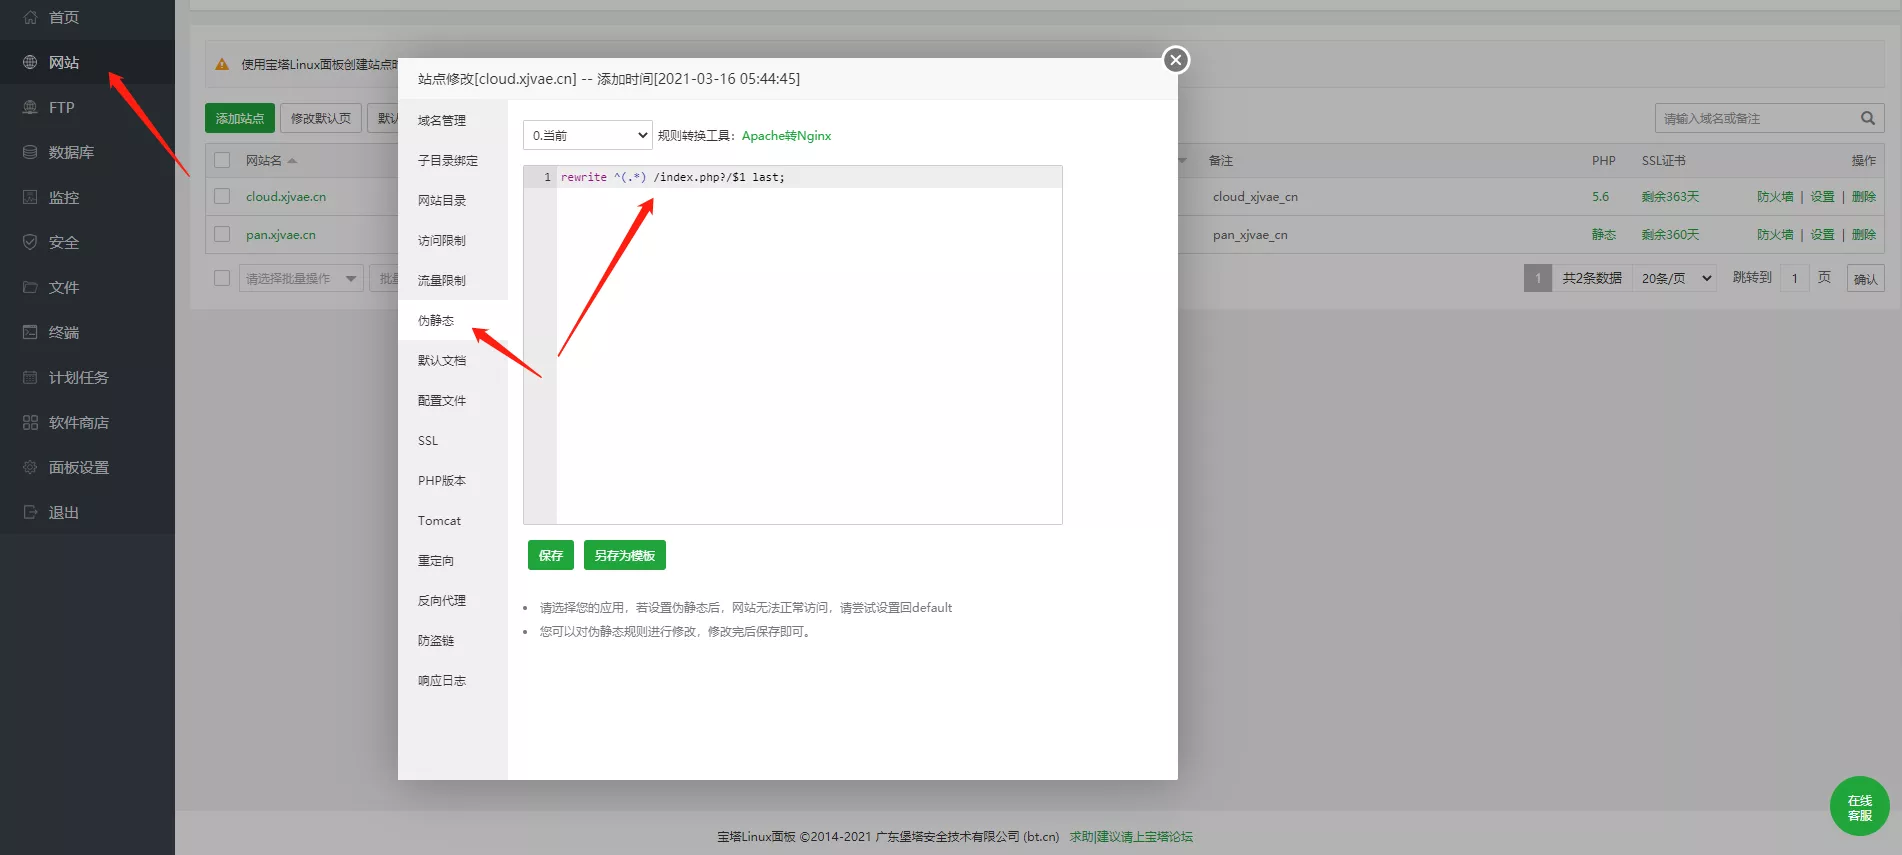Open the 网站目录 tab

442,200
